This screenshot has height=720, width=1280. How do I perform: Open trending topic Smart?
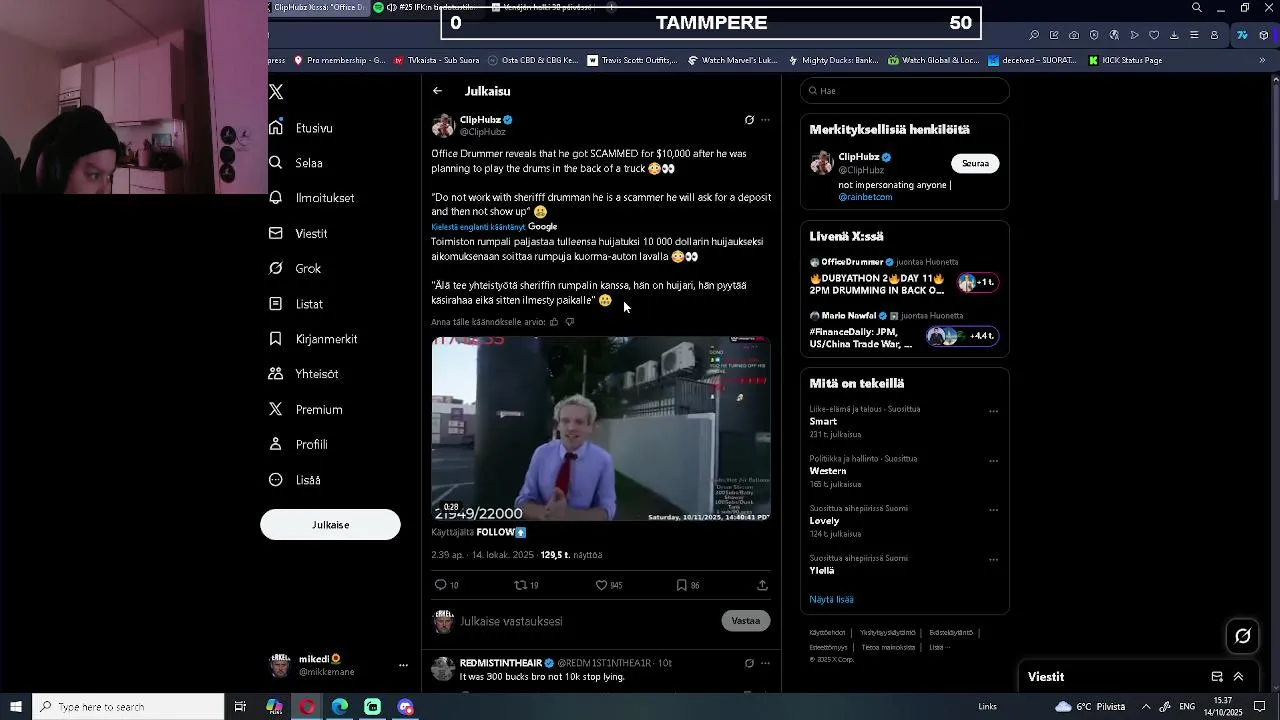823,422
